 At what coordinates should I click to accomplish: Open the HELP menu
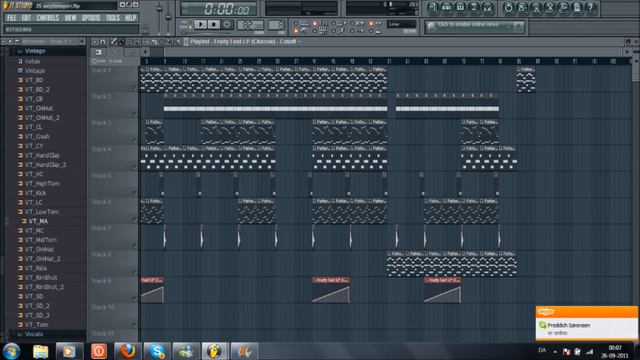[x=130, y=18]
